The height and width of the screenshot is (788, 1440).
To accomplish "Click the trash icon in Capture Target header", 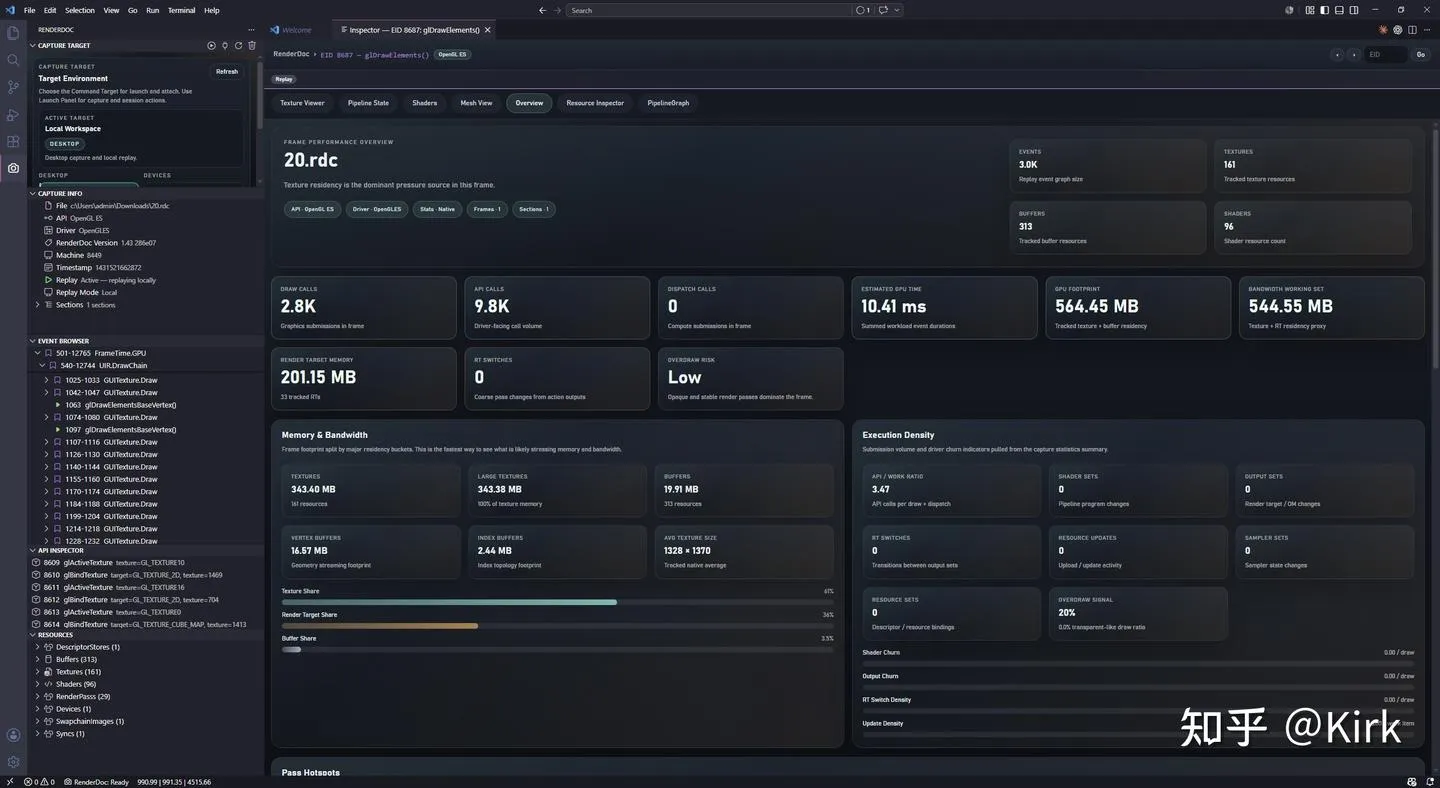I will click(252, 45).
